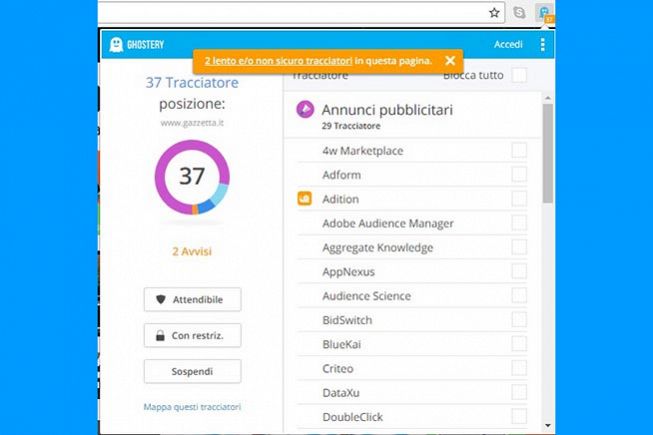Bookmark this page with the star icon
The image size is (653, 435).
click(494, 13)
